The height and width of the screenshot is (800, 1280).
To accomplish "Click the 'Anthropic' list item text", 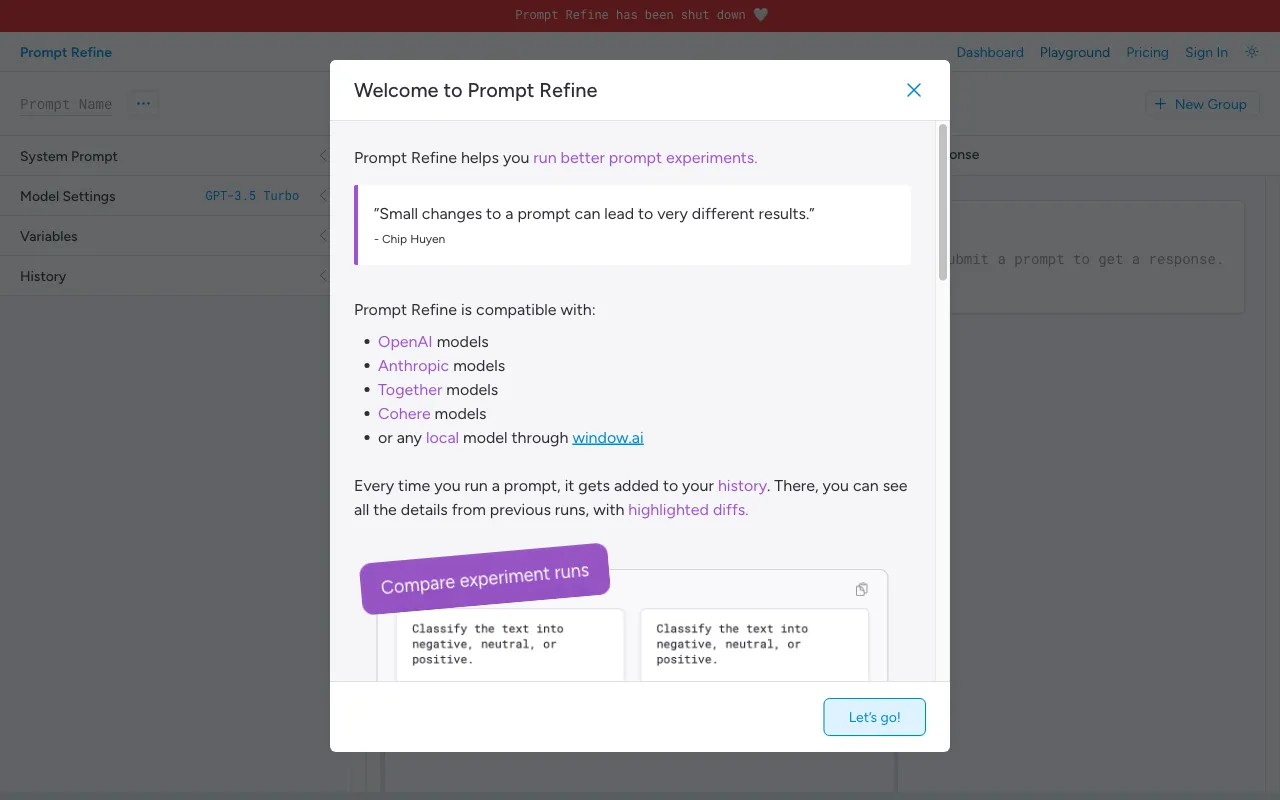I will click(413, 366).
